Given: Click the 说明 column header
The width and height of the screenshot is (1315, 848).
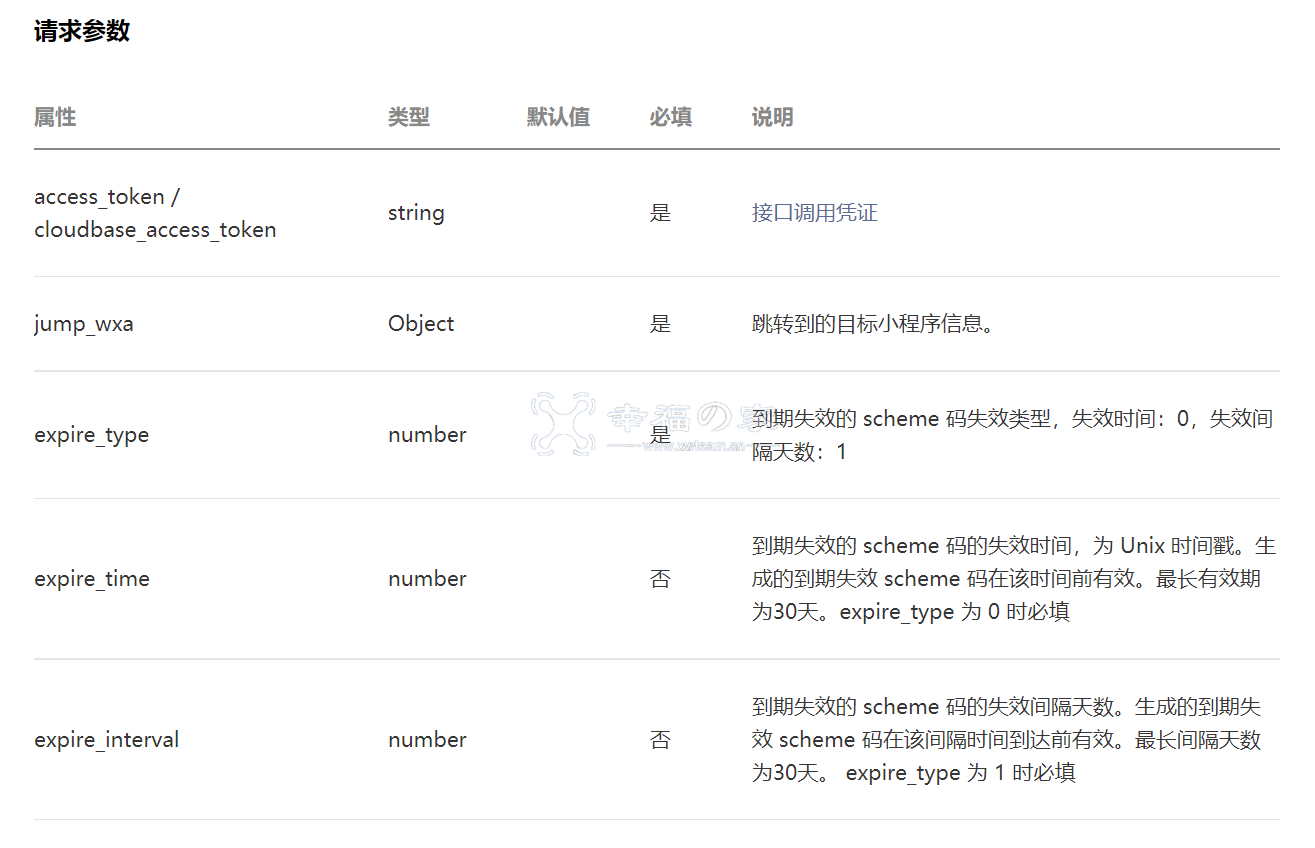Looking at the screenshot, I should coord(772,117).
